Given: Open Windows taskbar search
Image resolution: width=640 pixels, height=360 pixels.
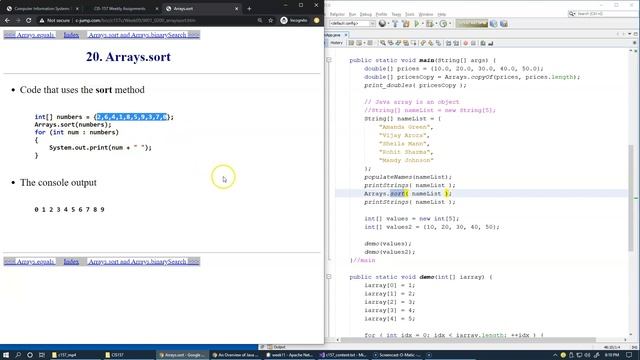Looking at the screenshot, I should pyautogui.click(x=18, y=355).
